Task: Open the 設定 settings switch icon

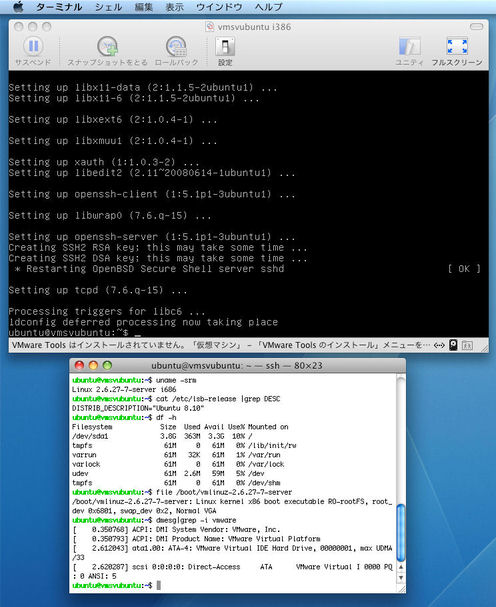Action: click(225, 46)
